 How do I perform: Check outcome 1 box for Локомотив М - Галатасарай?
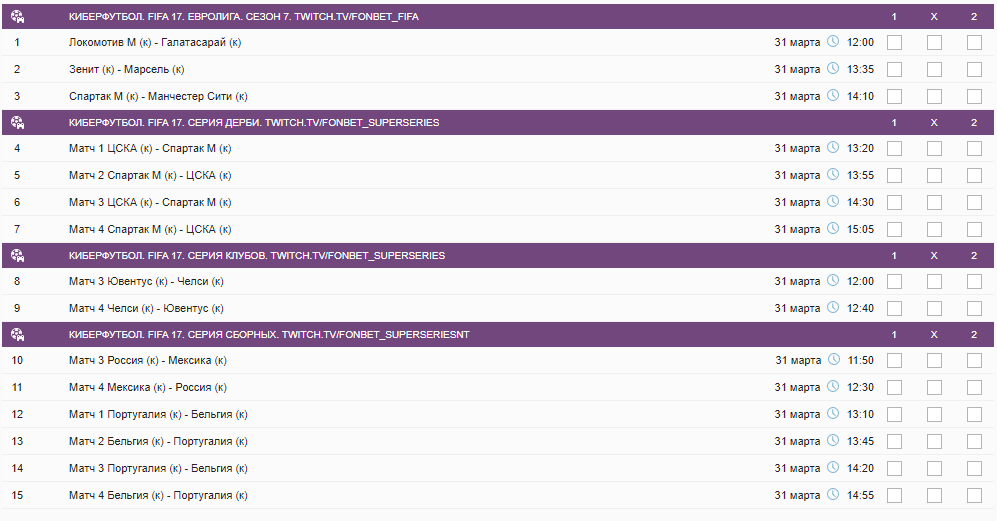pos(894,43)
